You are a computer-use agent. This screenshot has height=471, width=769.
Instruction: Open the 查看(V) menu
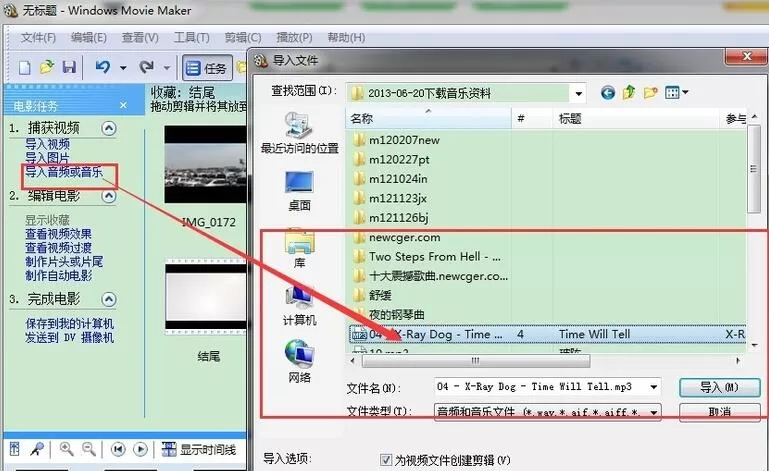click(x=140, y=38)
